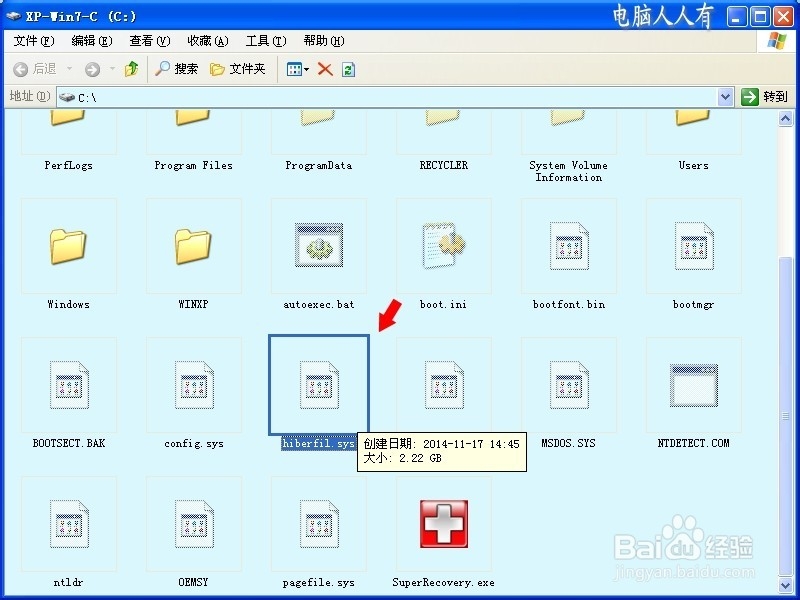Click the Back navigation button
The height and width of the screenshot is (600, 800).
(x=35, y=69)
